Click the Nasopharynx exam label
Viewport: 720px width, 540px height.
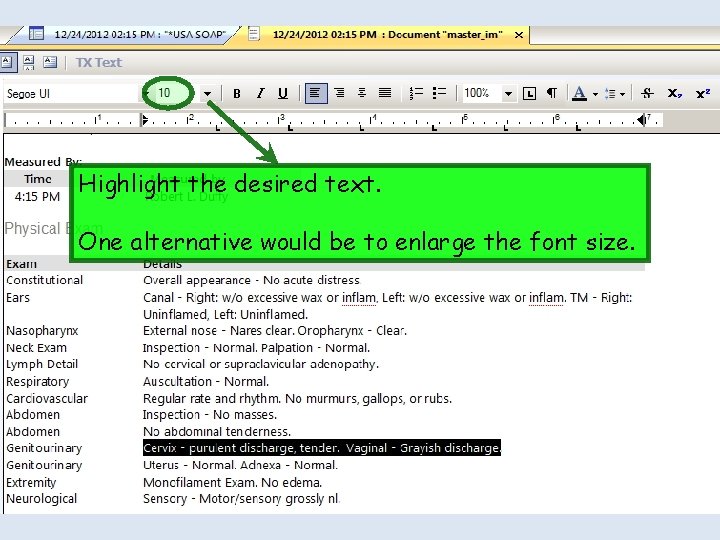pos(42,331)
